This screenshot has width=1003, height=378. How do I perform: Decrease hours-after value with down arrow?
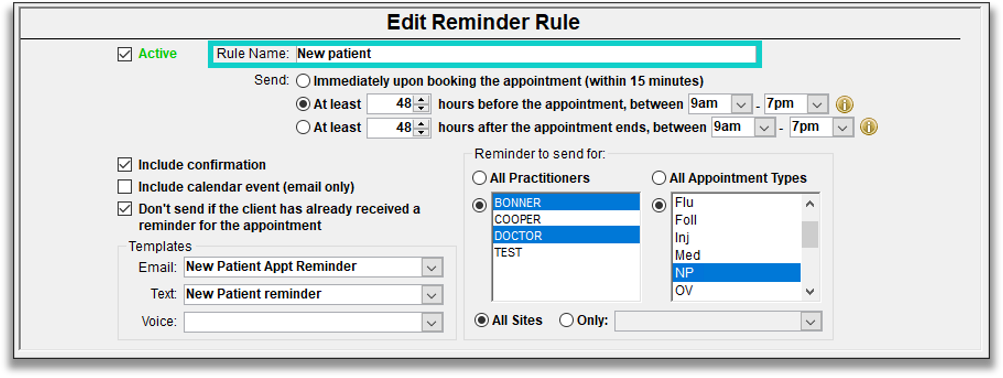point(421,132)
